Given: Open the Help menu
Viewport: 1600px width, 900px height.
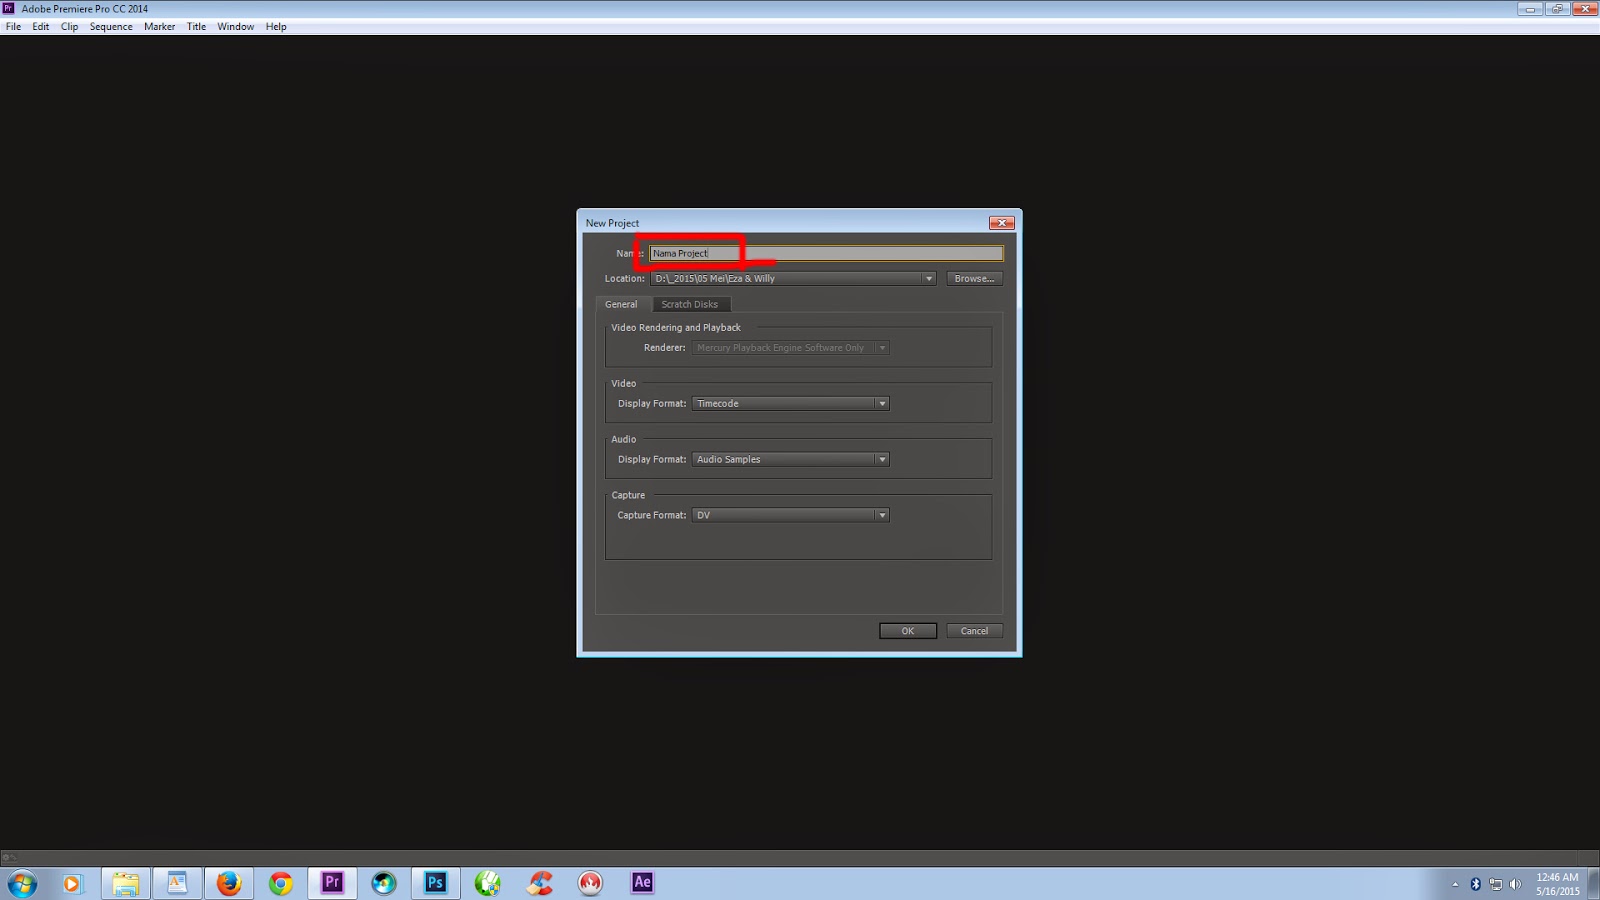Looking at the screenshot, I should pos(276,27).
